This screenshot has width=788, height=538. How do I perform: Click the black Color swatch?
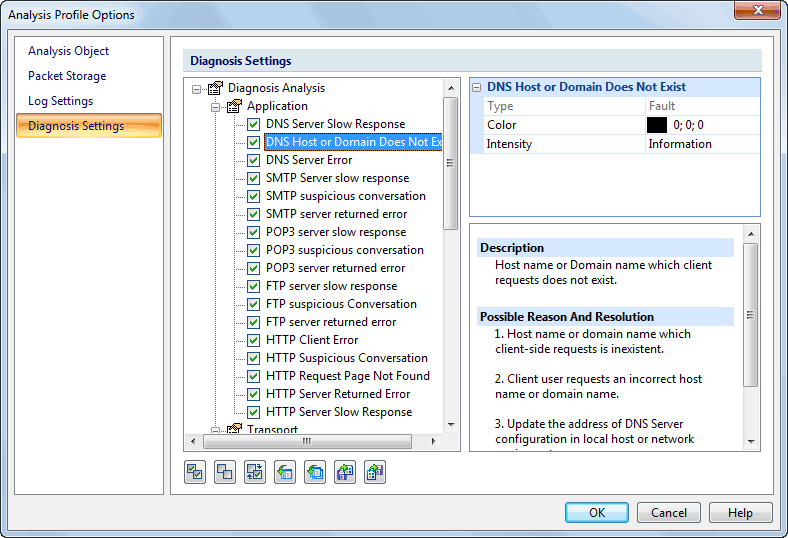pos(657,125)
